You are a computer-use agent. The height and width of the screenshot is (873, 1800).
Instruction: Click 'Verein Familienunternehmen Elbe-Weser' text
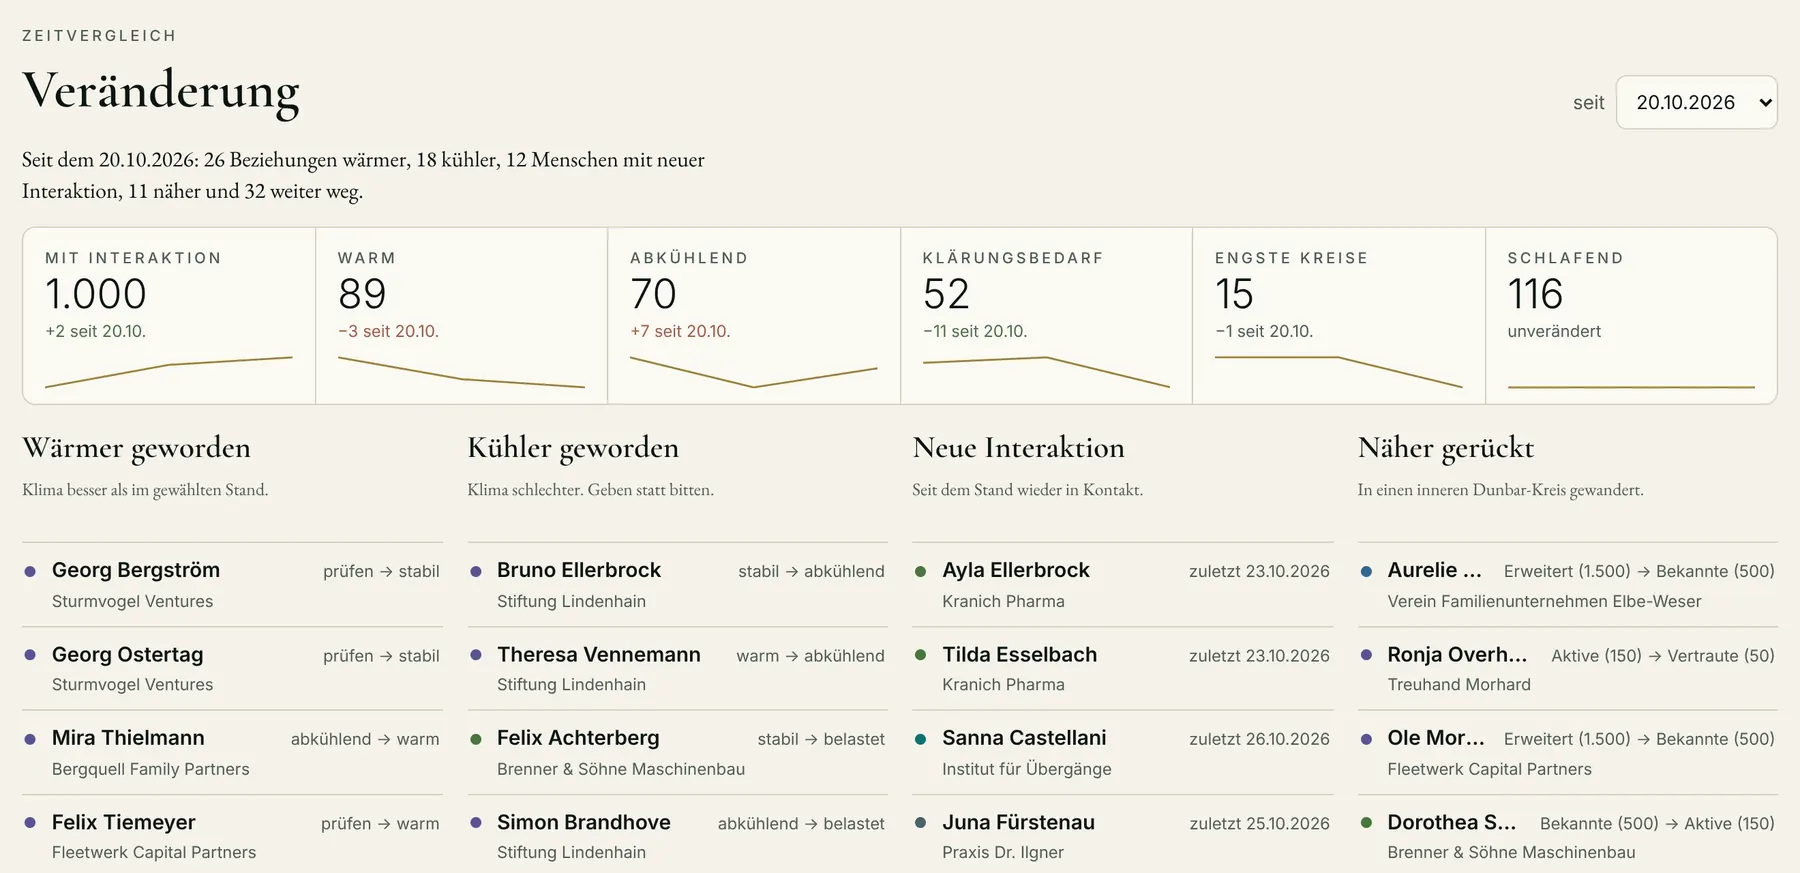(1544, 601)
